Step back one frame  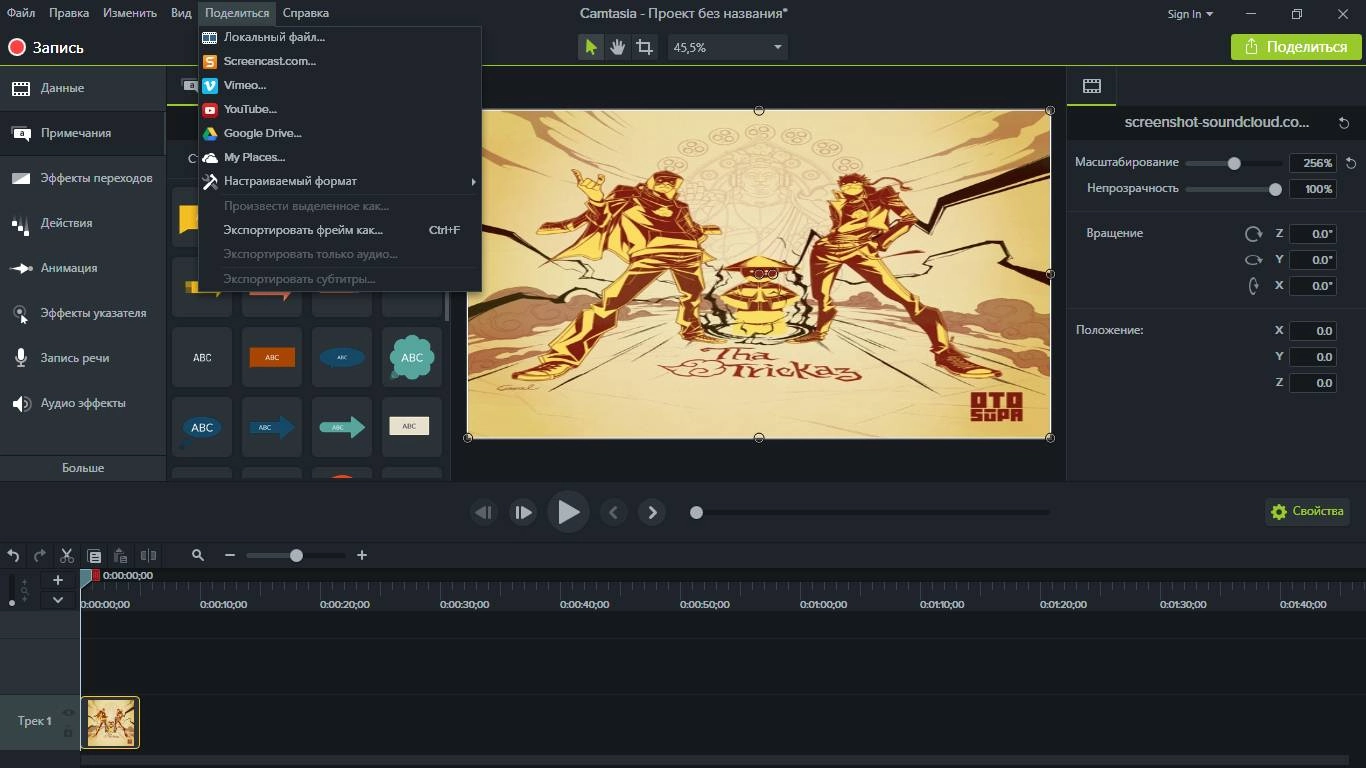[x=484, y=512]
